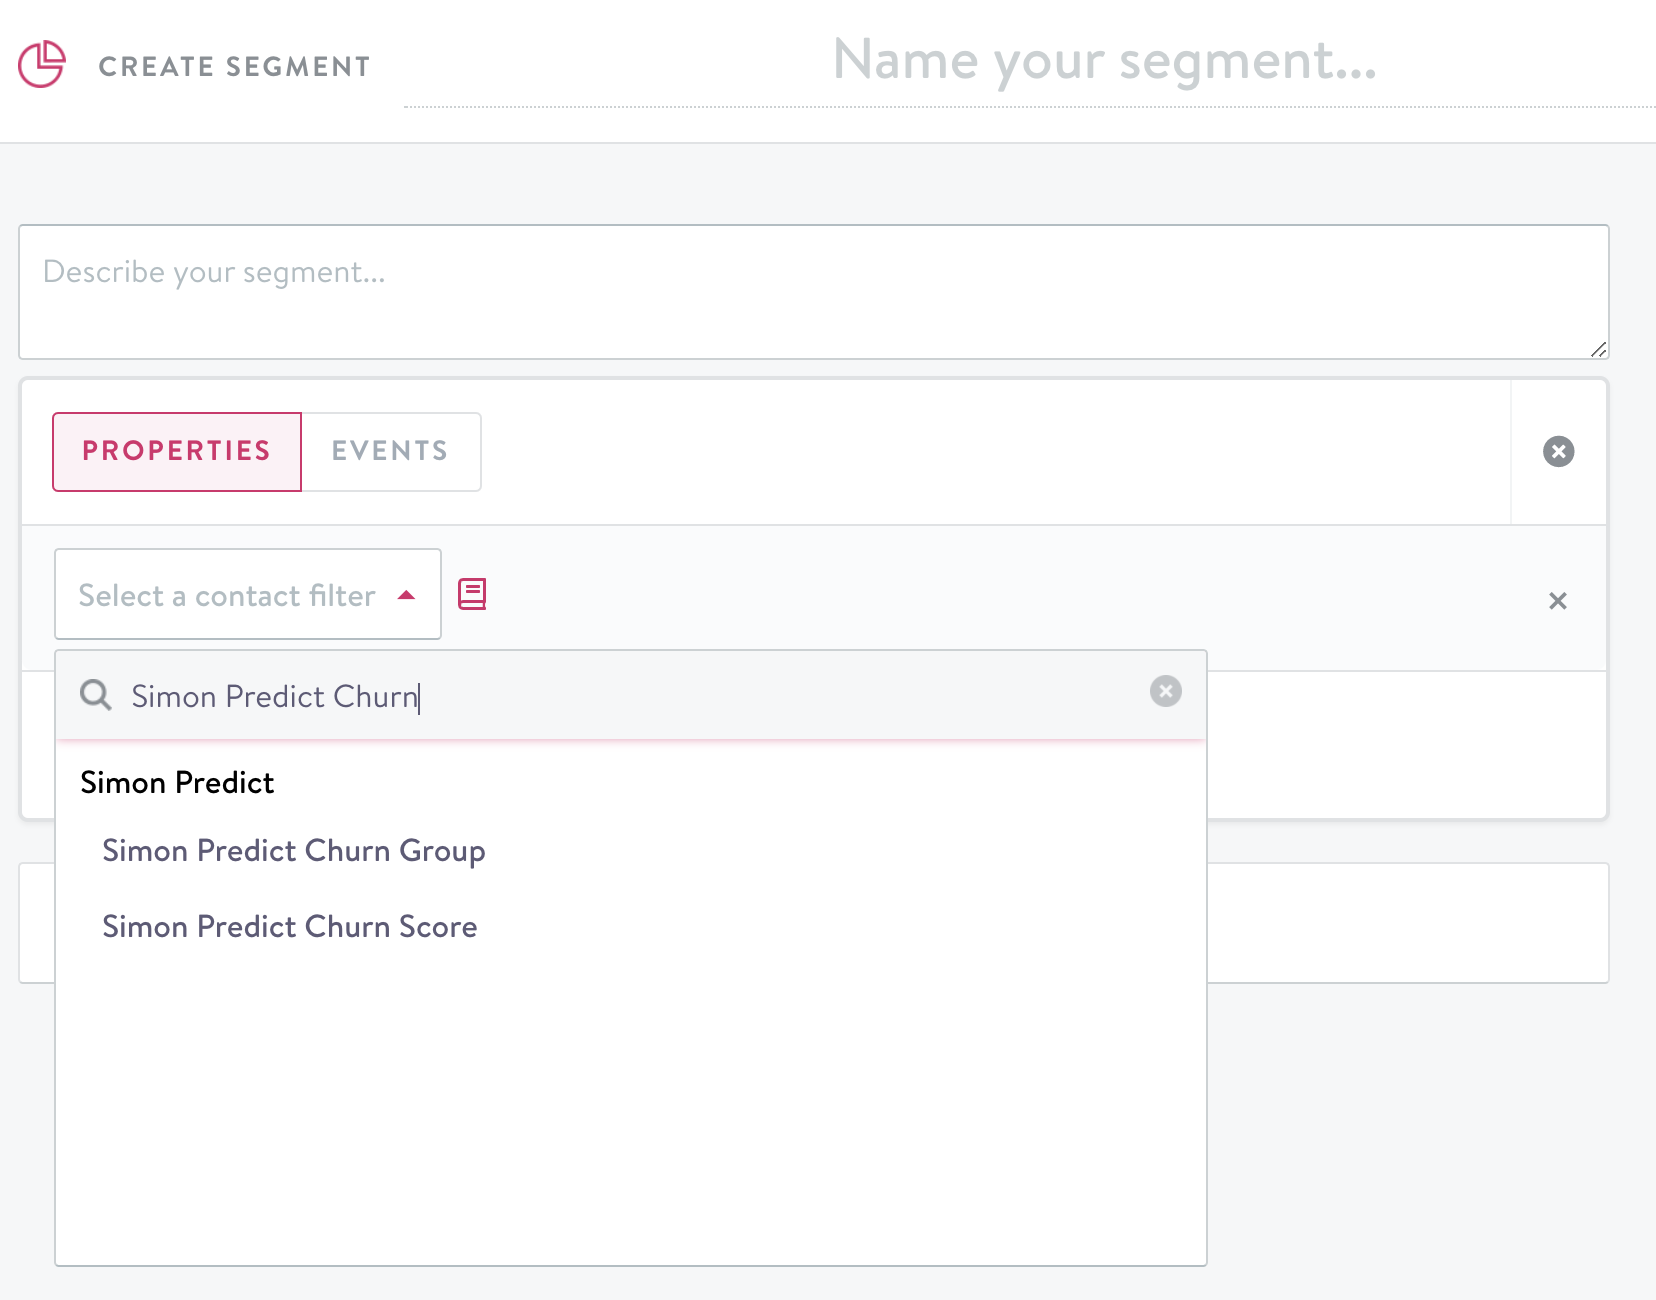Image resolution: width=1656 pixels, height=1300 pixels.
Task: Click the Simon Predict category header
Action: (x=177, y=782)
